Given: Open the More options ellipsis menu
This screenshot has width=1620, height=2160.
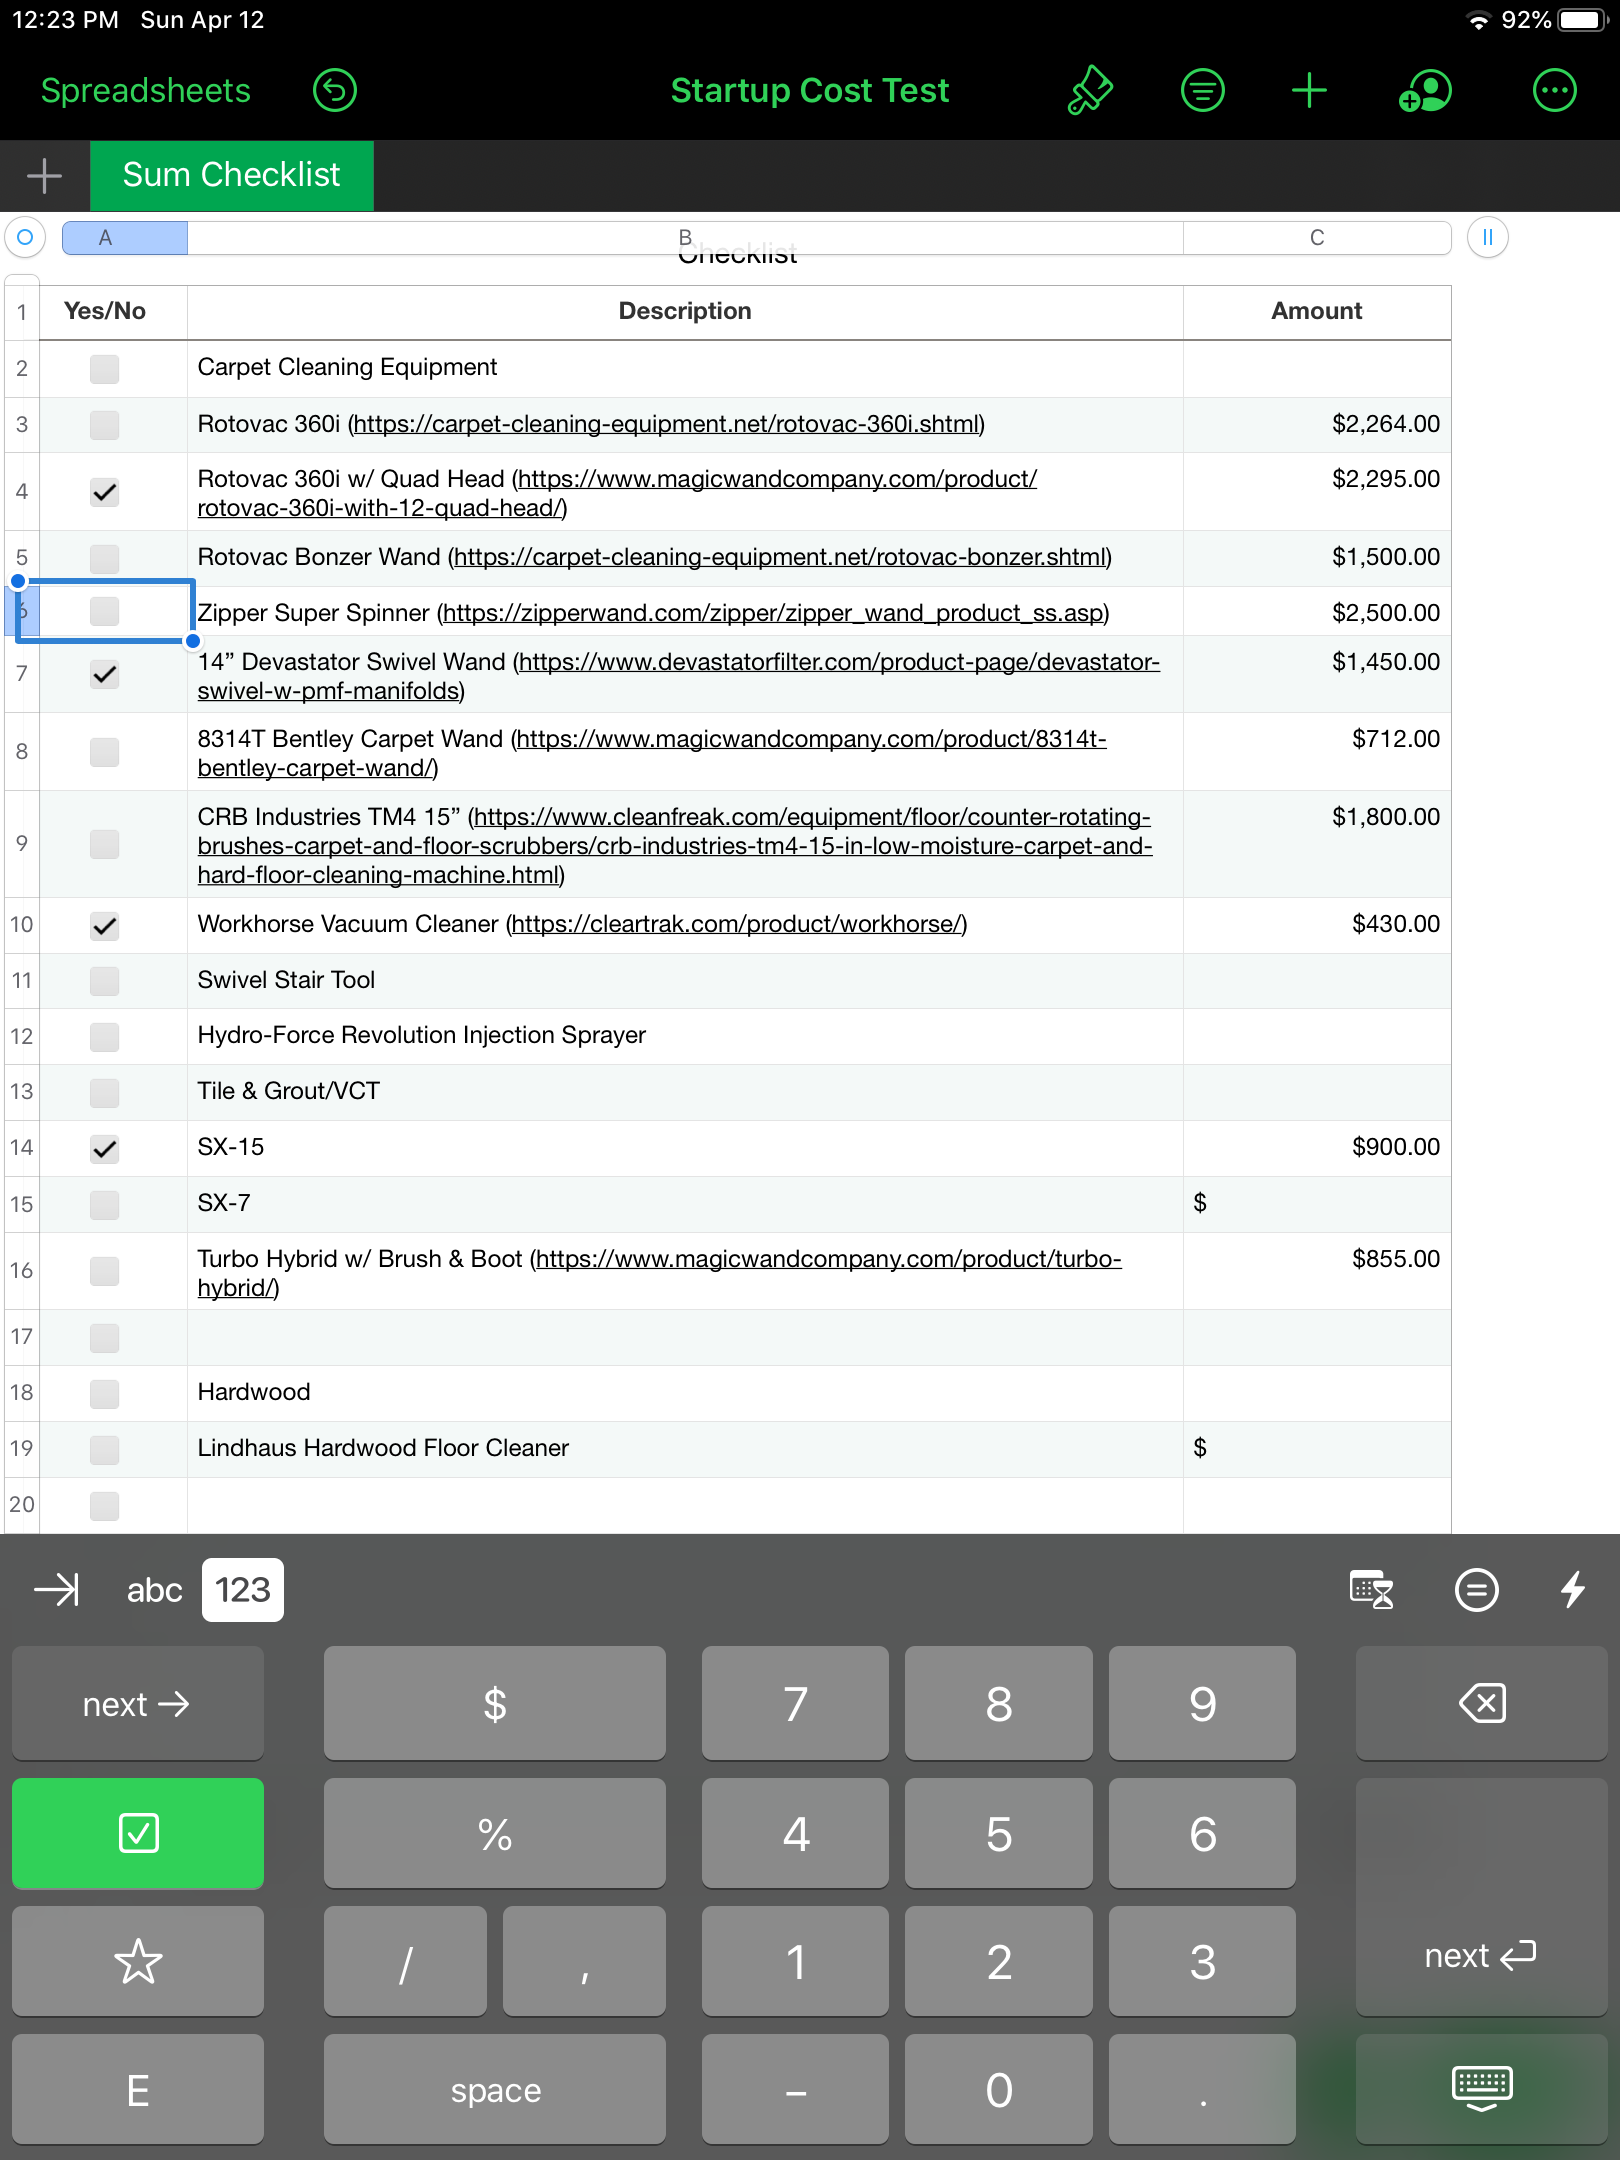Looking at the screenshot, I should click(1554, 91).
